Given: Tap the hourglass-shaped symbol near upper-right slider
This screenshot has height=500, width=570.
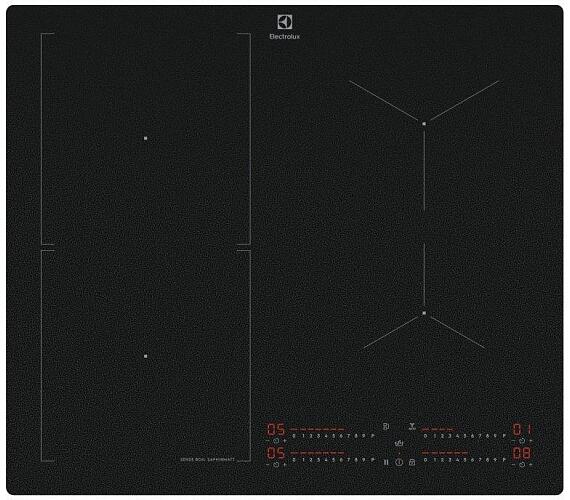Looking at the screenshot, I should pos(412,427).
